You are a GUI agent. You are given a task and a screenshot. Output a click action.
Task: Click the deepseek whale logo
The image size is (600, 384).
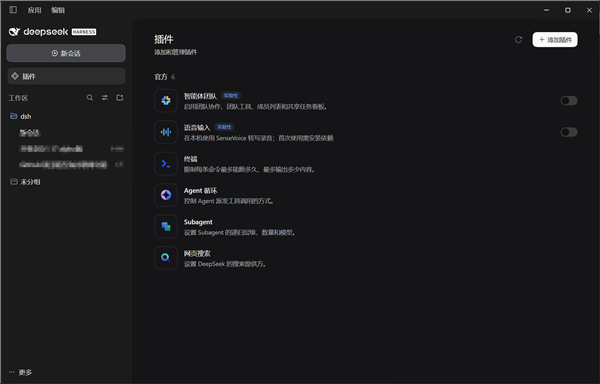(14, 32)
